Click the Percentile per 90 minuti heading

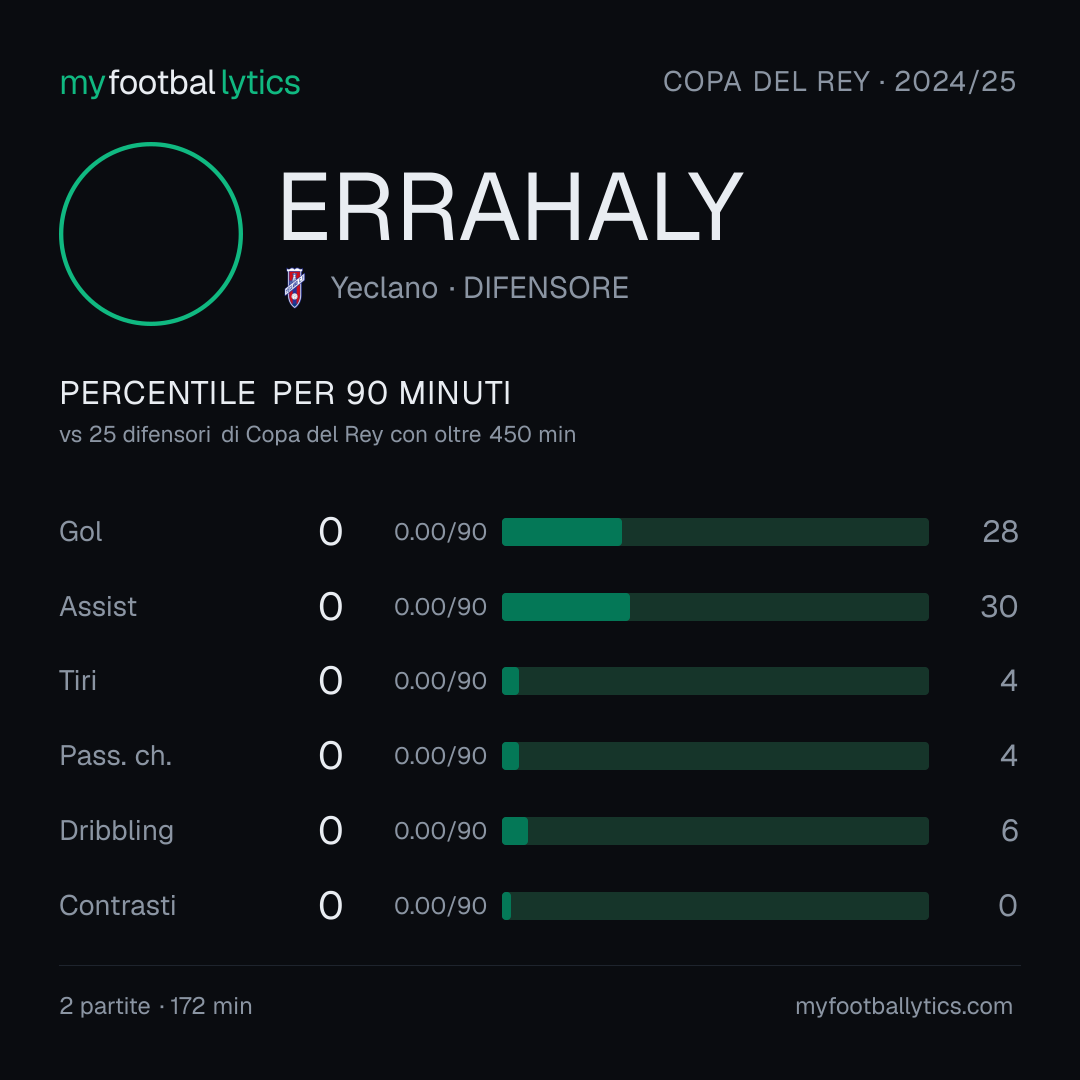285,393
